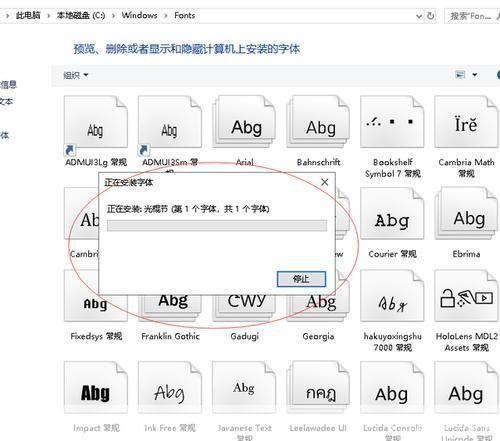
Task: Click the Franklin Gothic font label
Action: [170, 336]
